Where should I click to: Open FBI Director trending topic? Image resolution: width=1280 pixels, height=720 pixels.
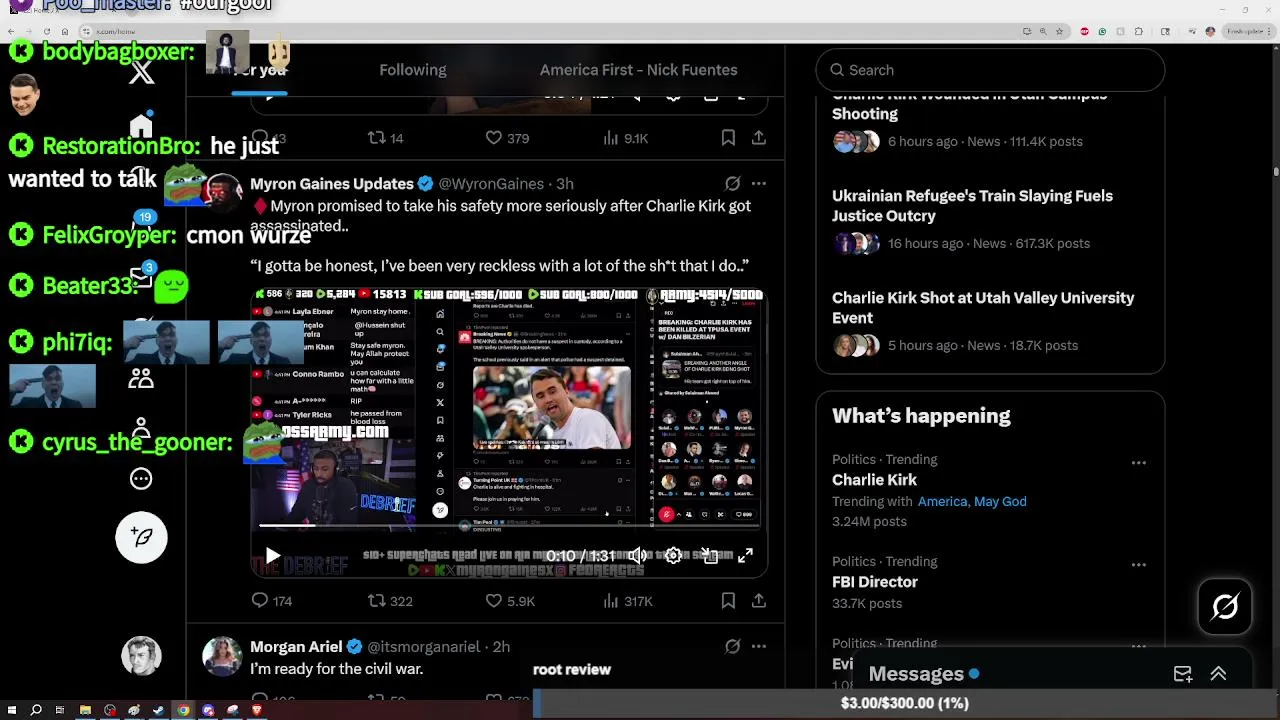(875, 582)
